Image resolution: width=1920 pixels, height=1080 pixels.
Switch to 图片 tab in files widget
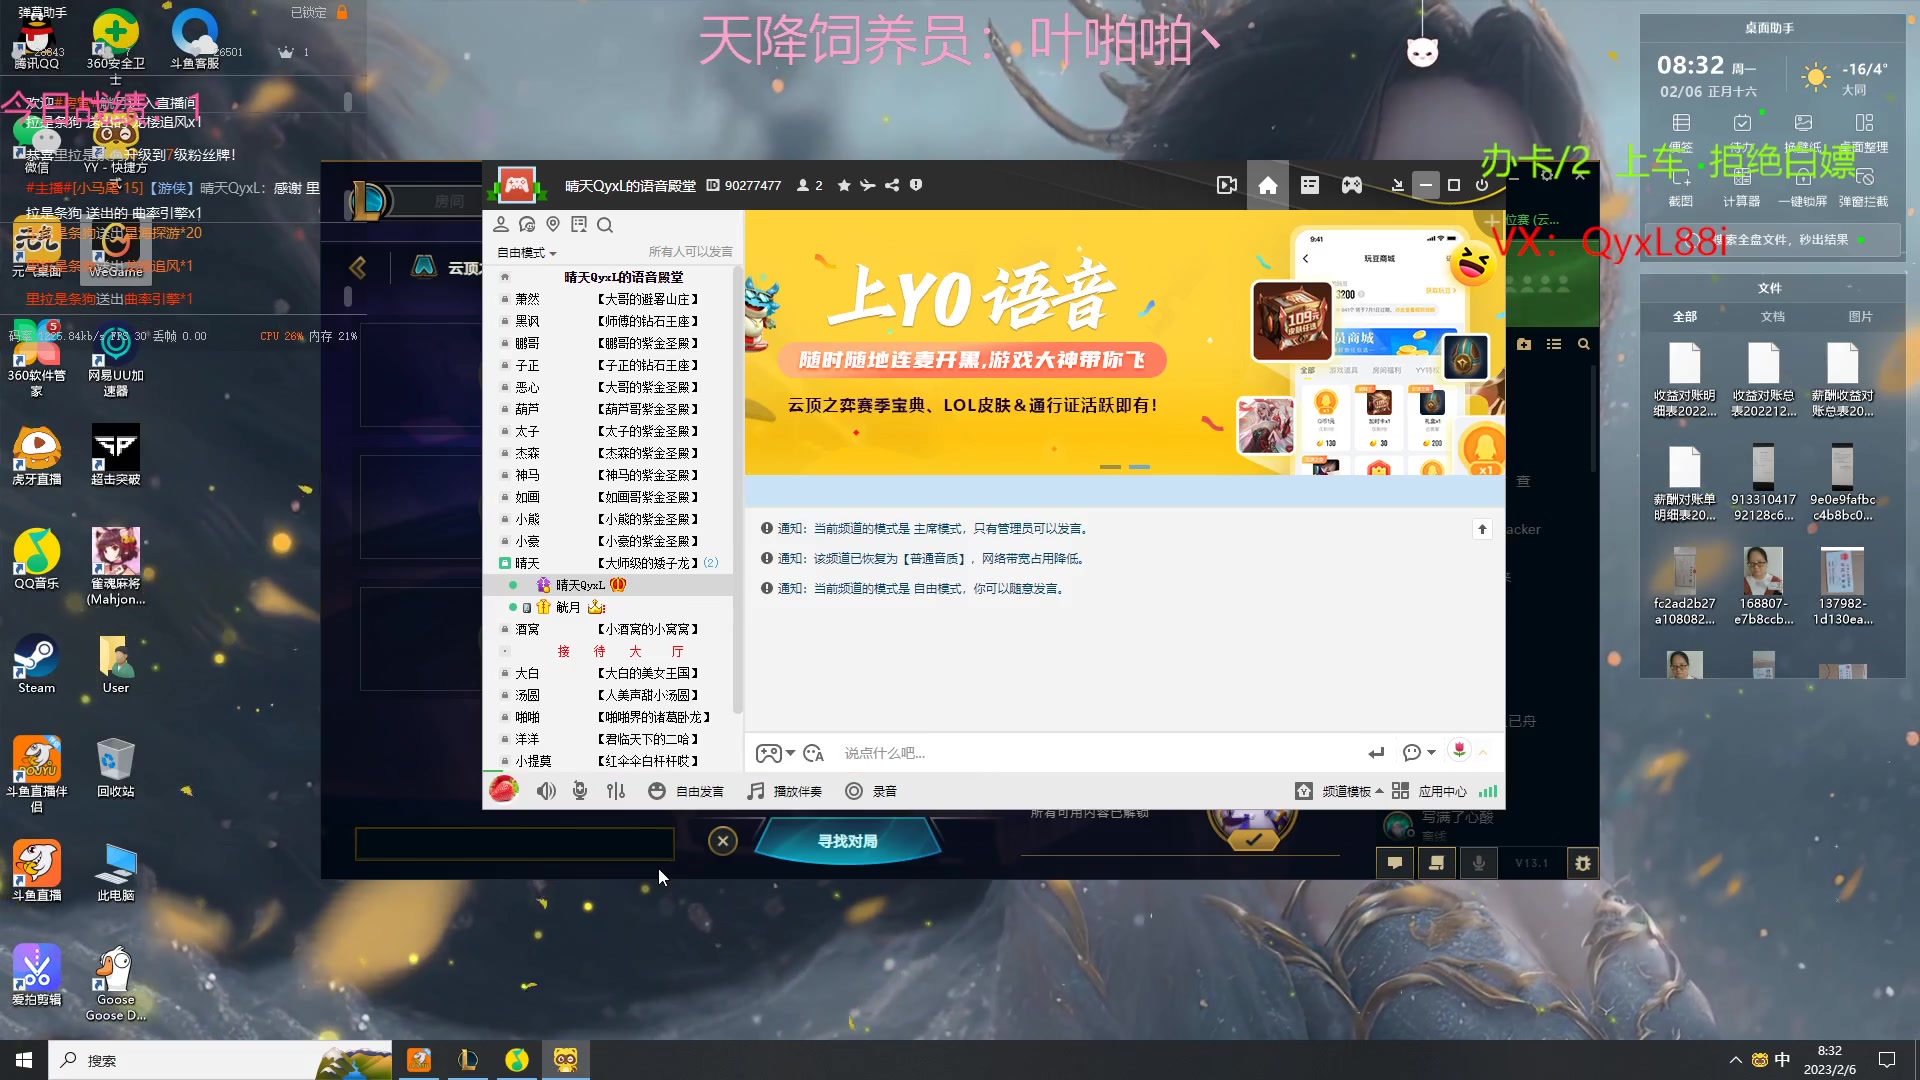click(x=1860, y=316)
